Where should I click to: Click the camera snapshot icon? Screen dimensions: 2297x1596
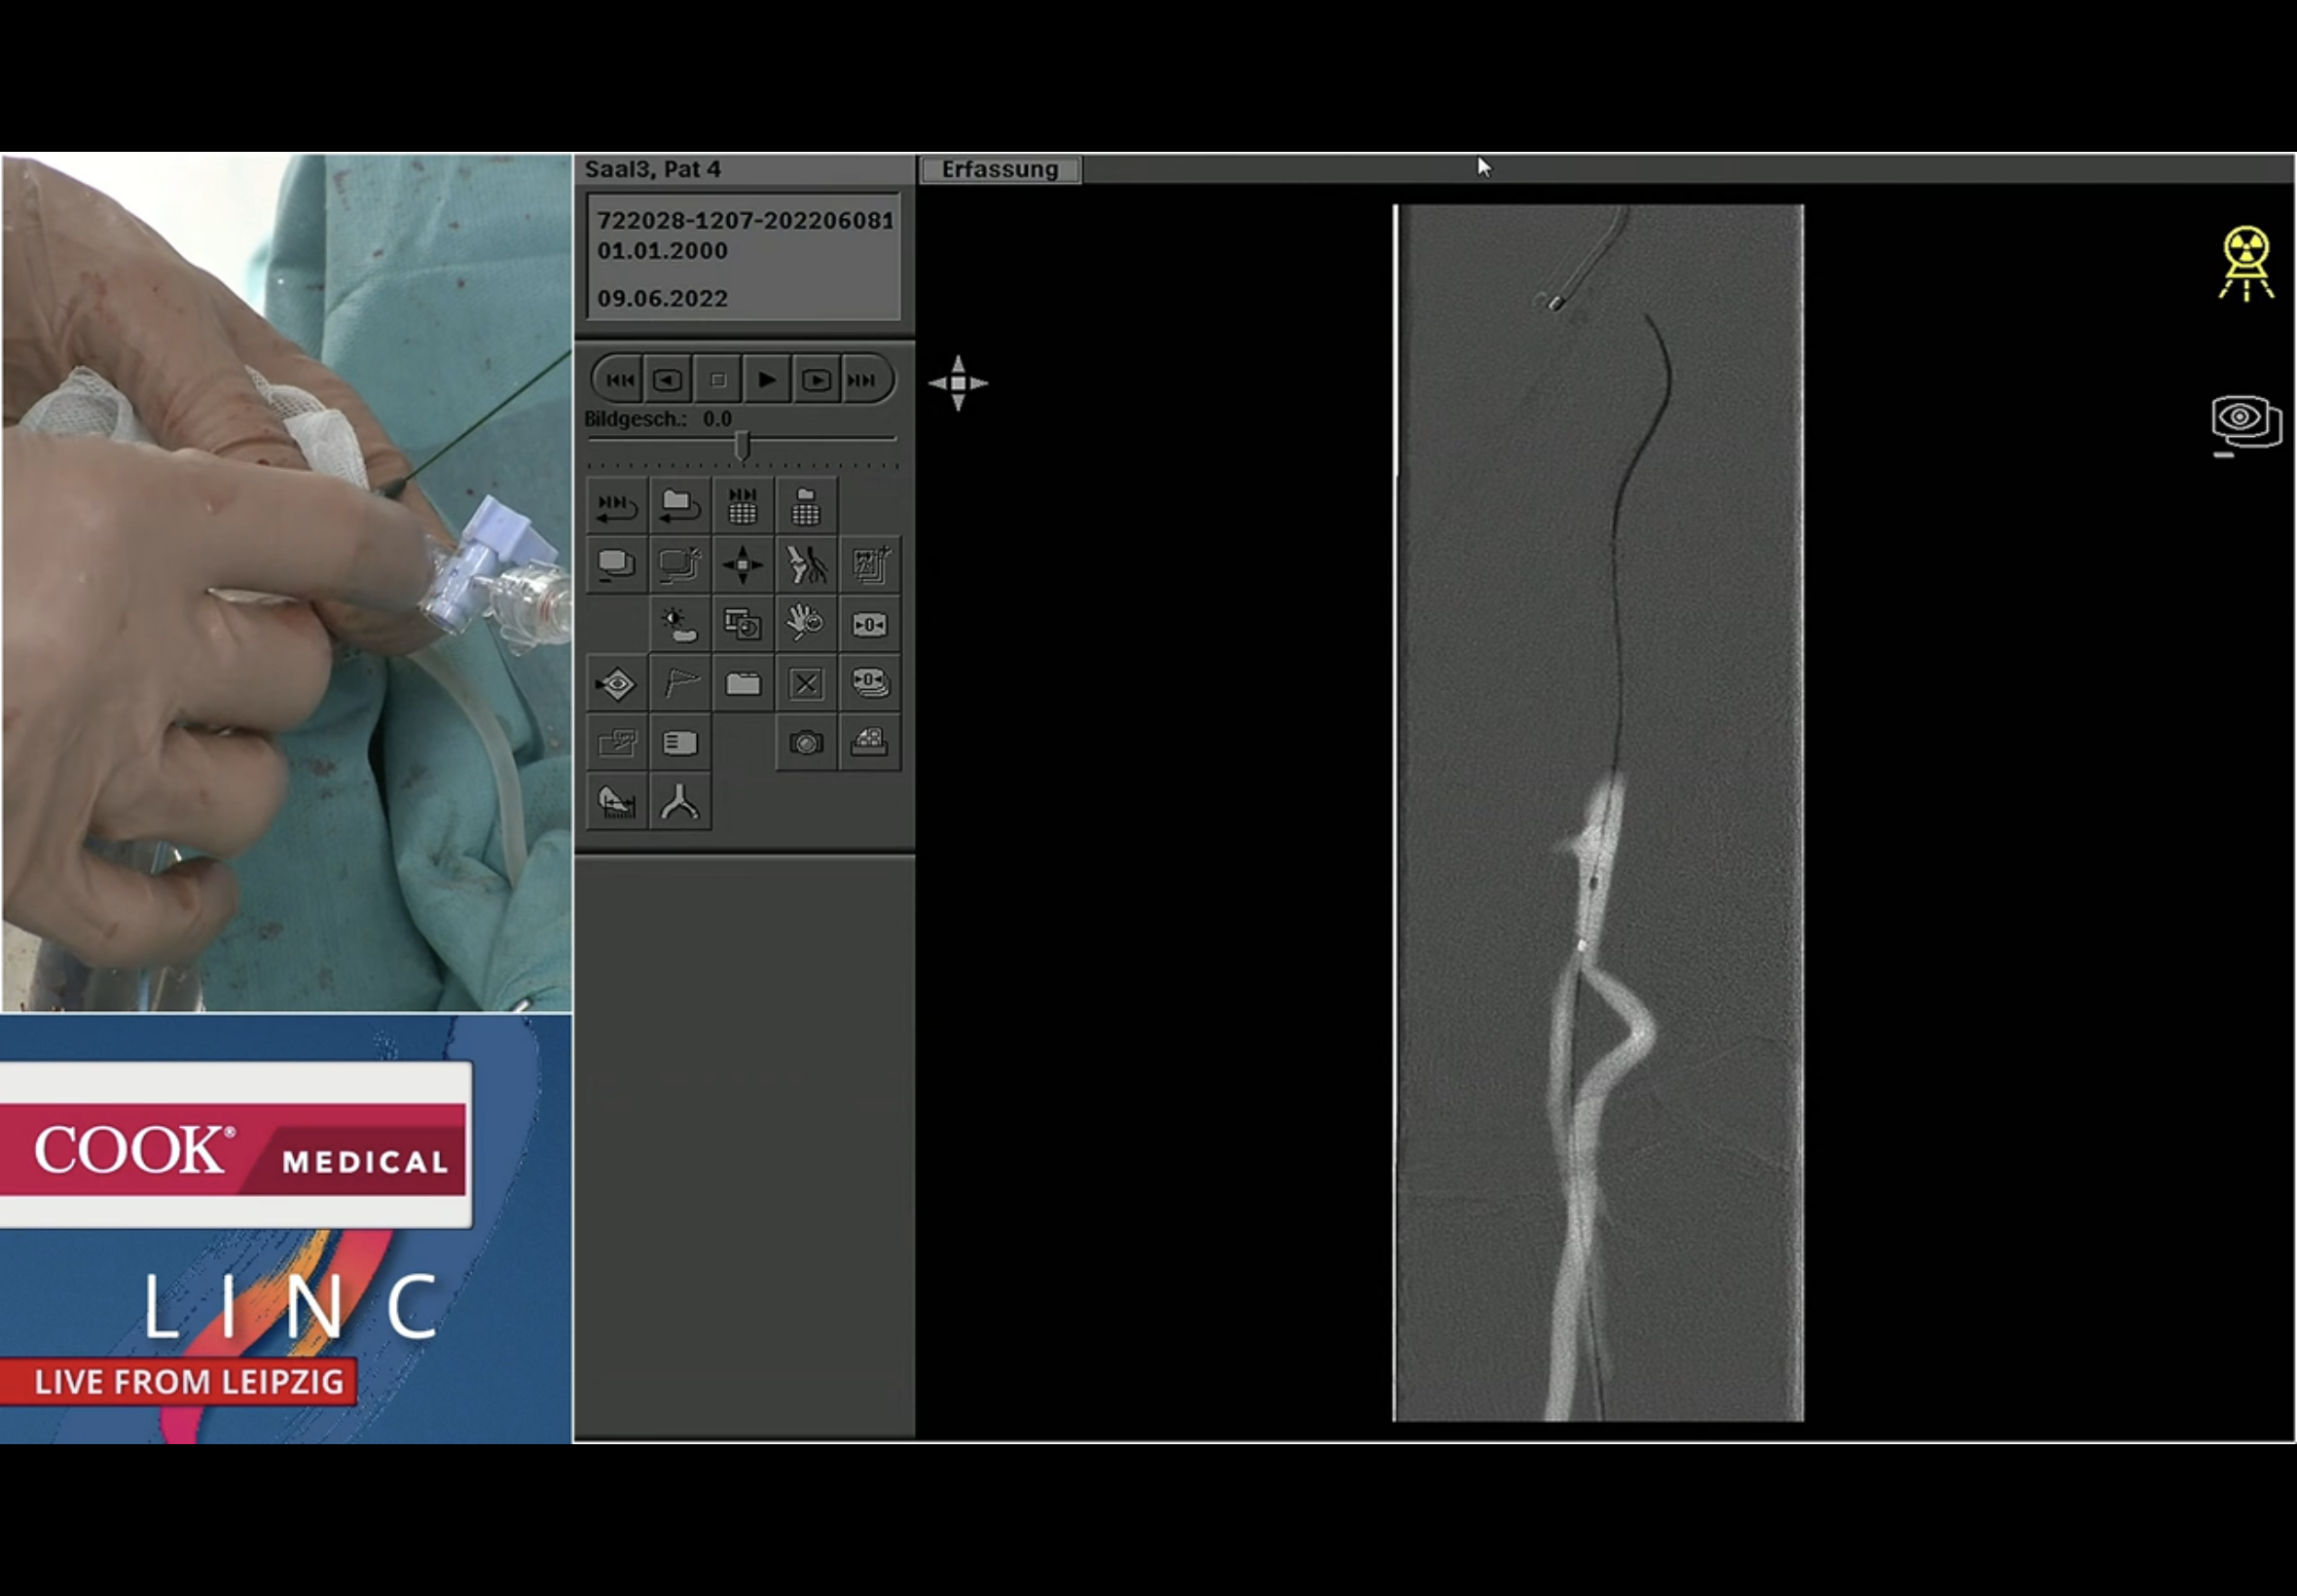(x=806, y=743)
